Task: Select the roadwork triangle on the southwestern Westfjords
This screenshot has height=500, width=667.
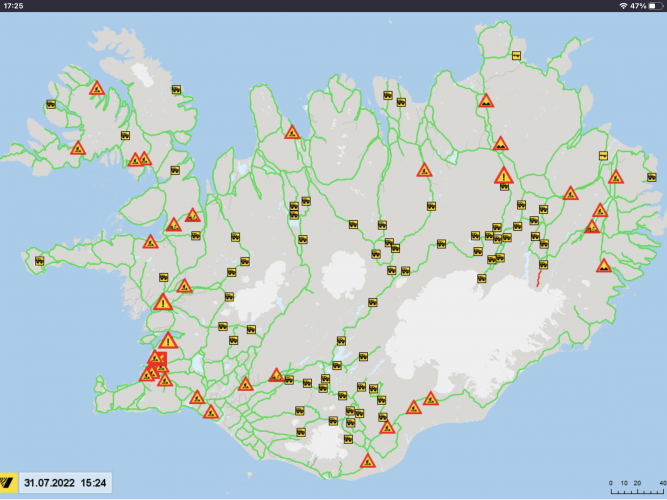Action: click(78, 149)
